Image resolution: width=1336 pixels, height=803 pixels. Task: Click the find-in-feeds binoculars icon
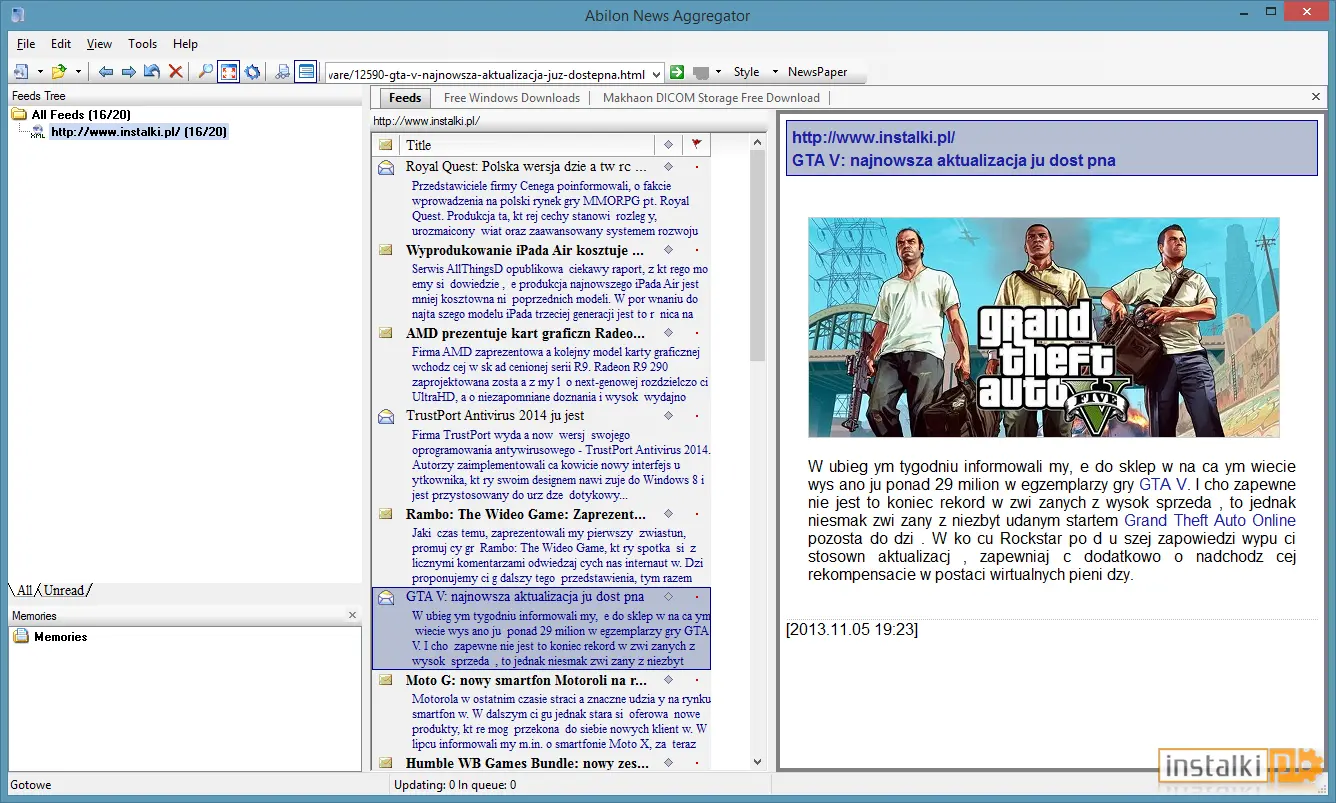coord(283,72)
